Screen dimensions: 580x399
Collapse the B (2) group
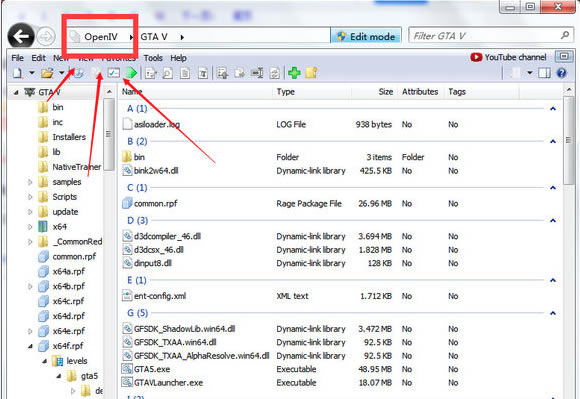(x=553, y=142)
